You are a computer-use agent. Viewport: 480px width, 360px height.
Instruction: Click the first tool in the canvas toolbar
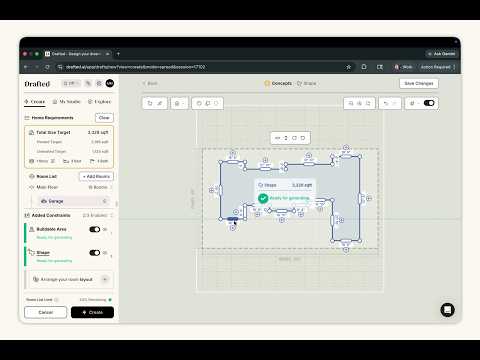tap(150, 103)
